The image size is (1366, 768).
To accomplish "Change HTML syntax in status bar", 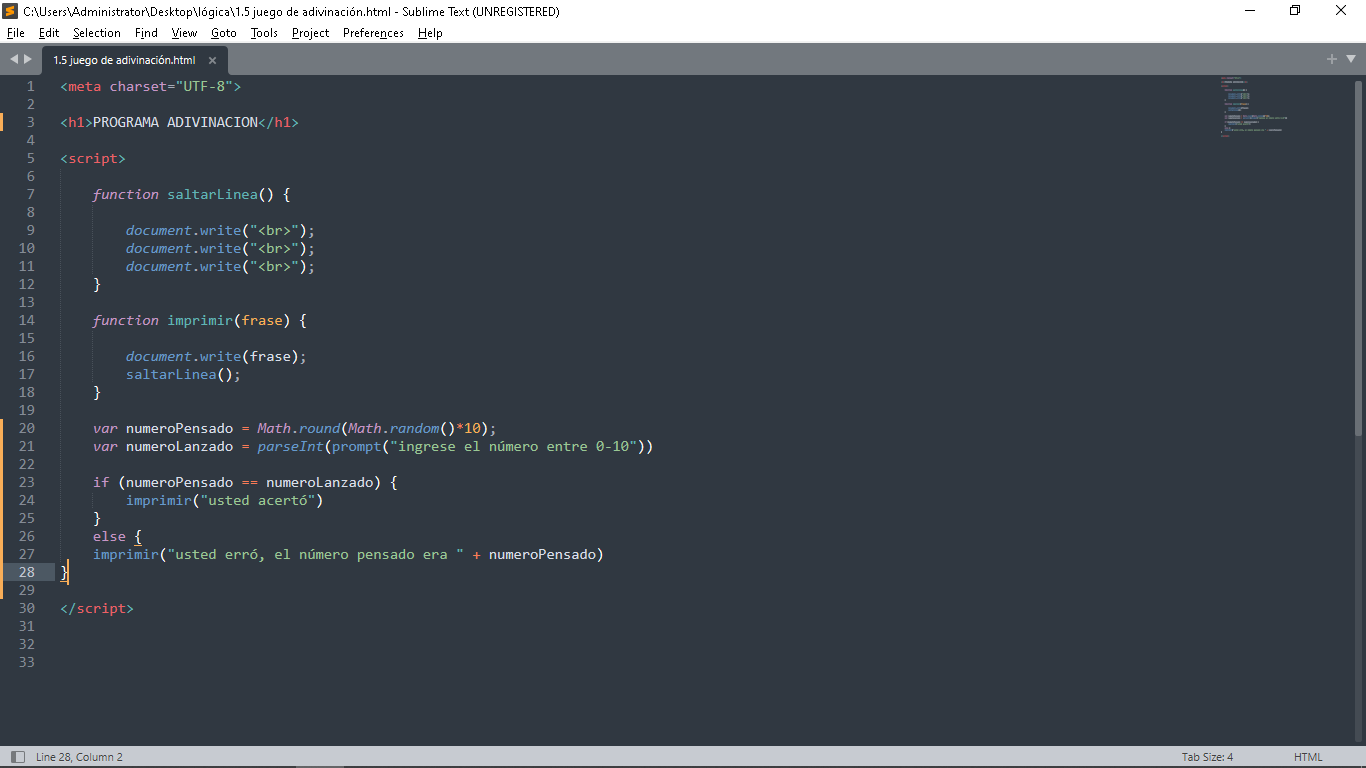I will point(1308,757).
